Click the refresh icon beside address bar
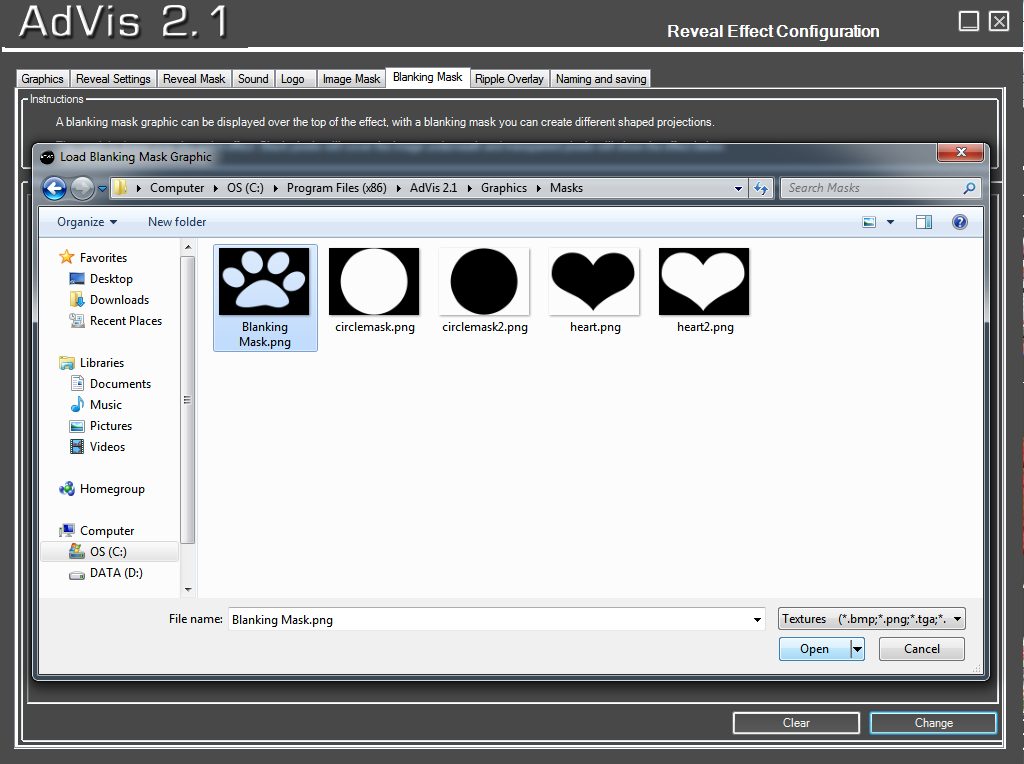 (x=761, y=188)
